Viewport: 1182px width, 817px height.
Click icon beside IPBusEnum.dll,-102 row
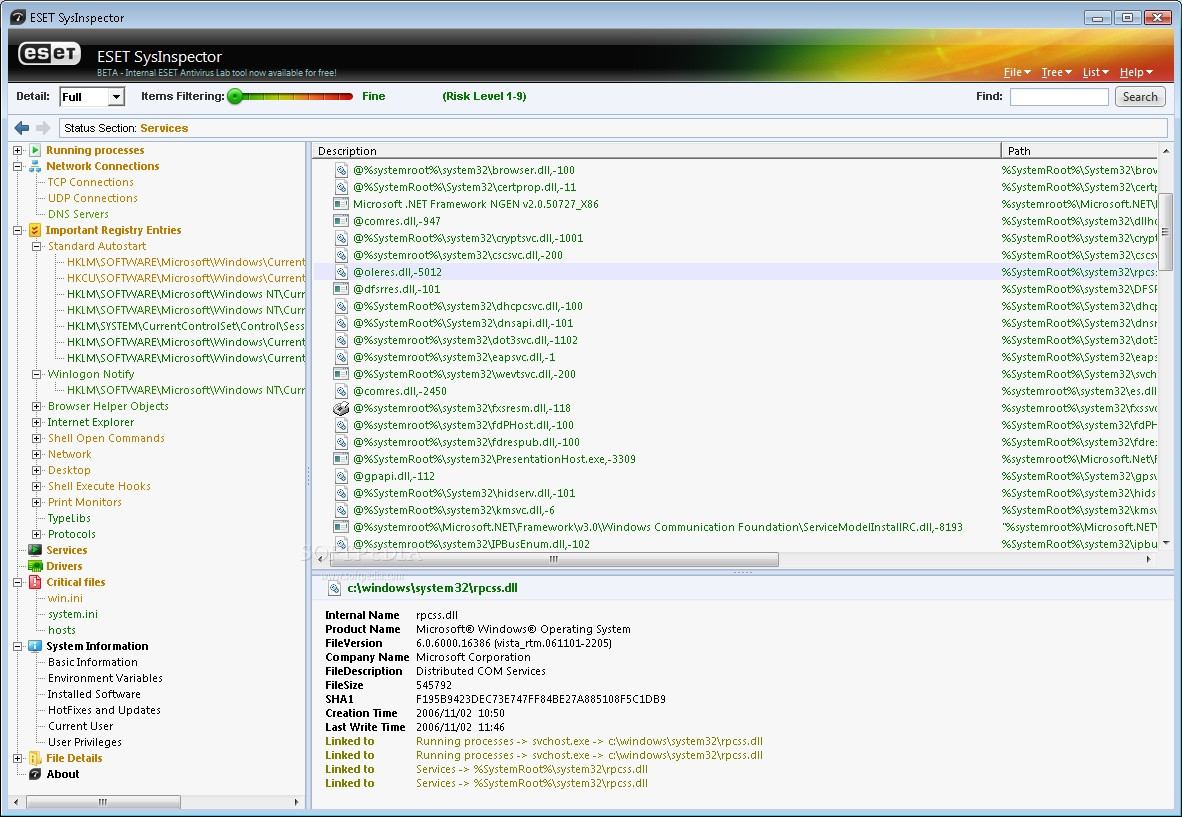coord(341,544)
